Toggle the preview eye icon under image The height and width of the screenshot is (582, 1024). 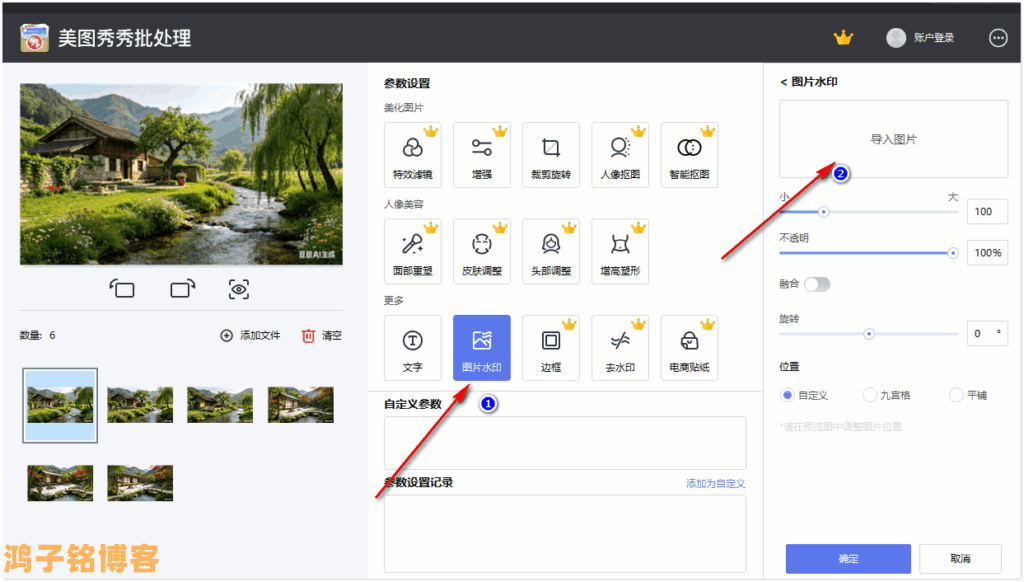tap(238, 290)
